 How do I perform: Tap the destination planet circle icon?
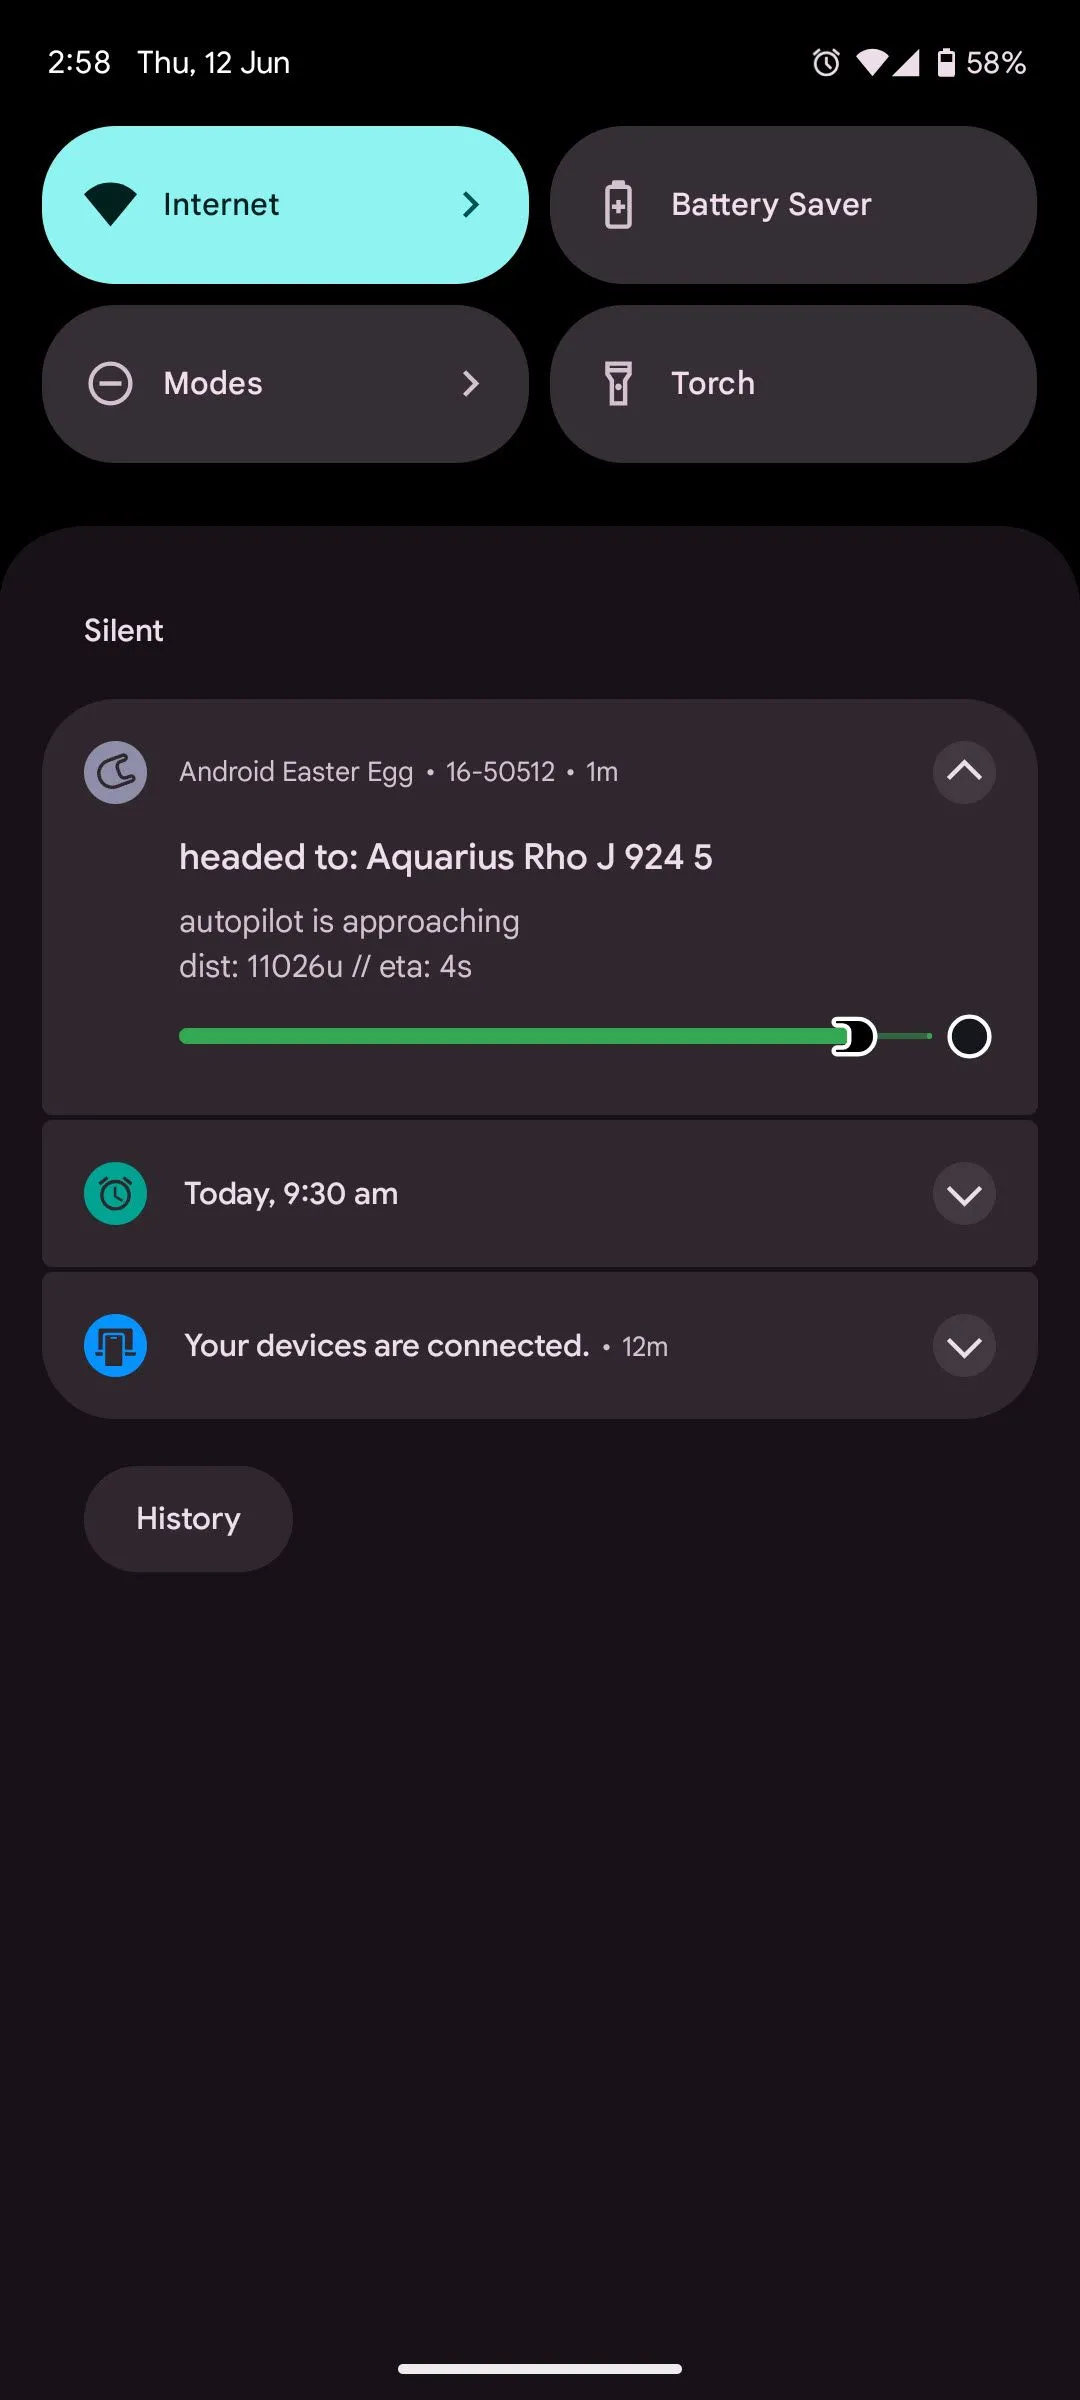point(969,1036)
